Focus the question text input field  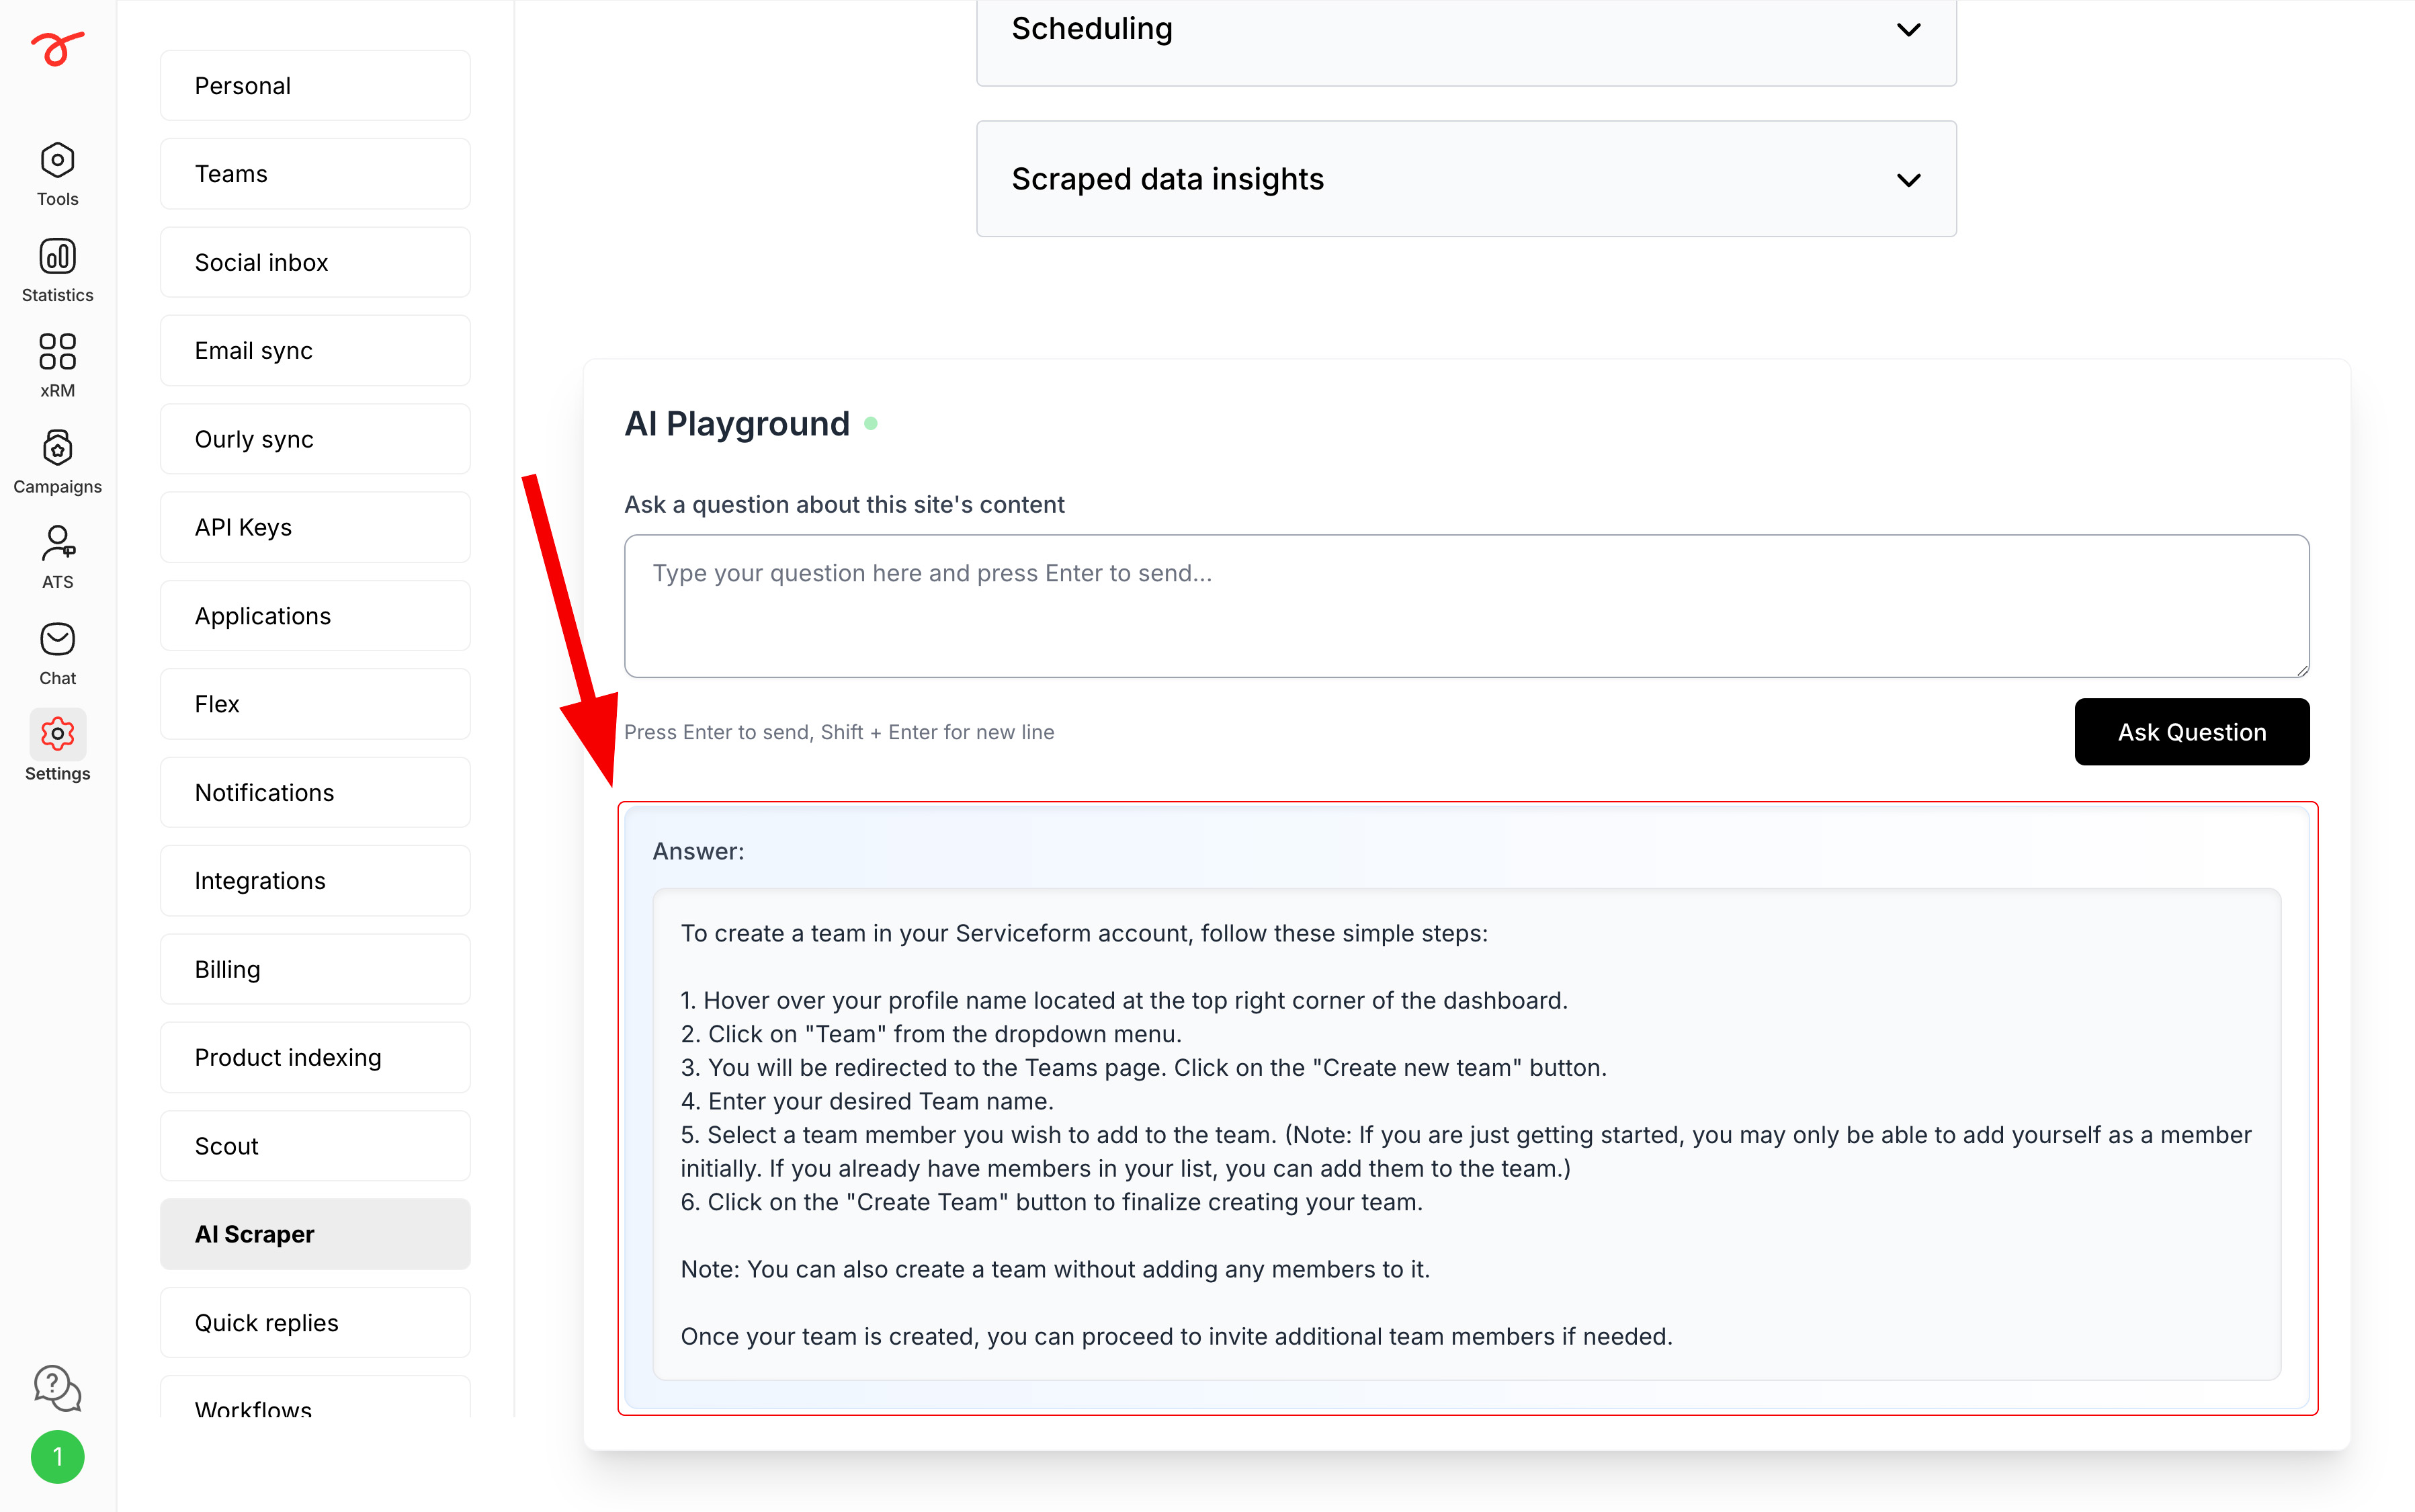1466,606
